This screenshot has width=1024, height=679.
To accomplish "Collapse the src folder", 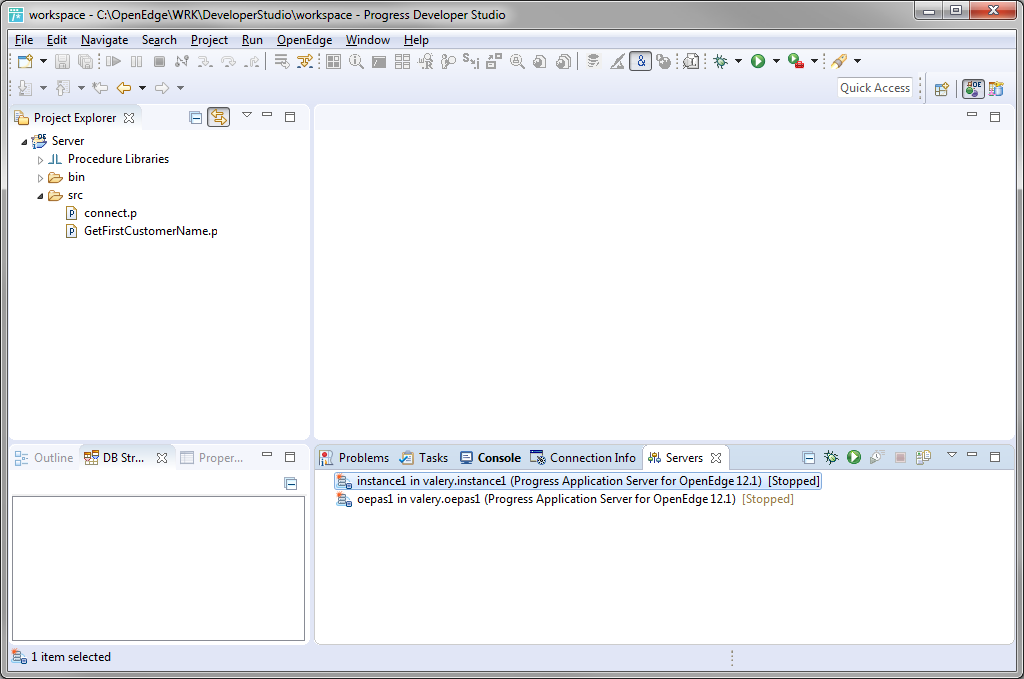I will click(x=40, y=196).
